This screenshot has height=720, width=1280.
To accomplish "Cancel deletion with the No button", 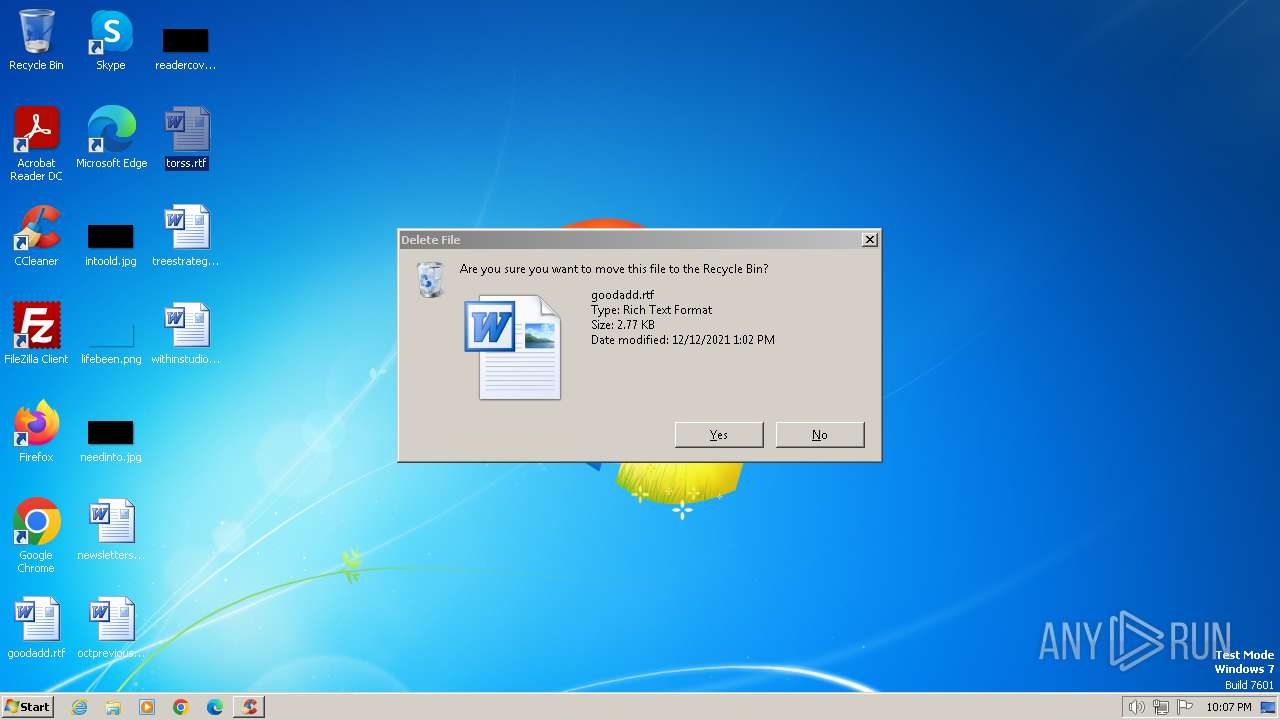I will click(x=820, y=435).
